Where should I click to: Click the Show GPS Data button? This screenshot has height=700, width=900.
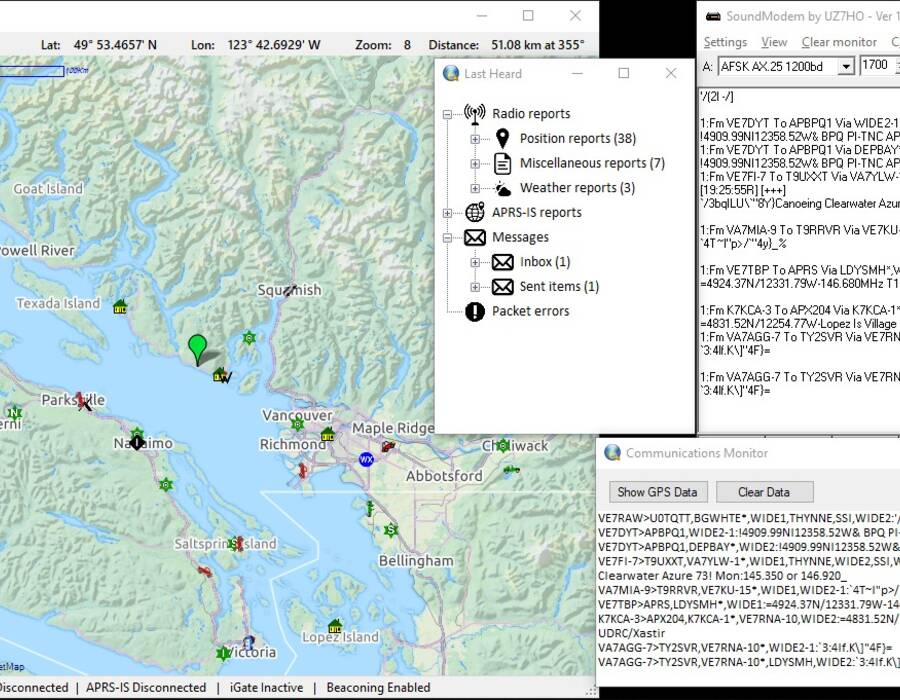[x=658, y=492]
